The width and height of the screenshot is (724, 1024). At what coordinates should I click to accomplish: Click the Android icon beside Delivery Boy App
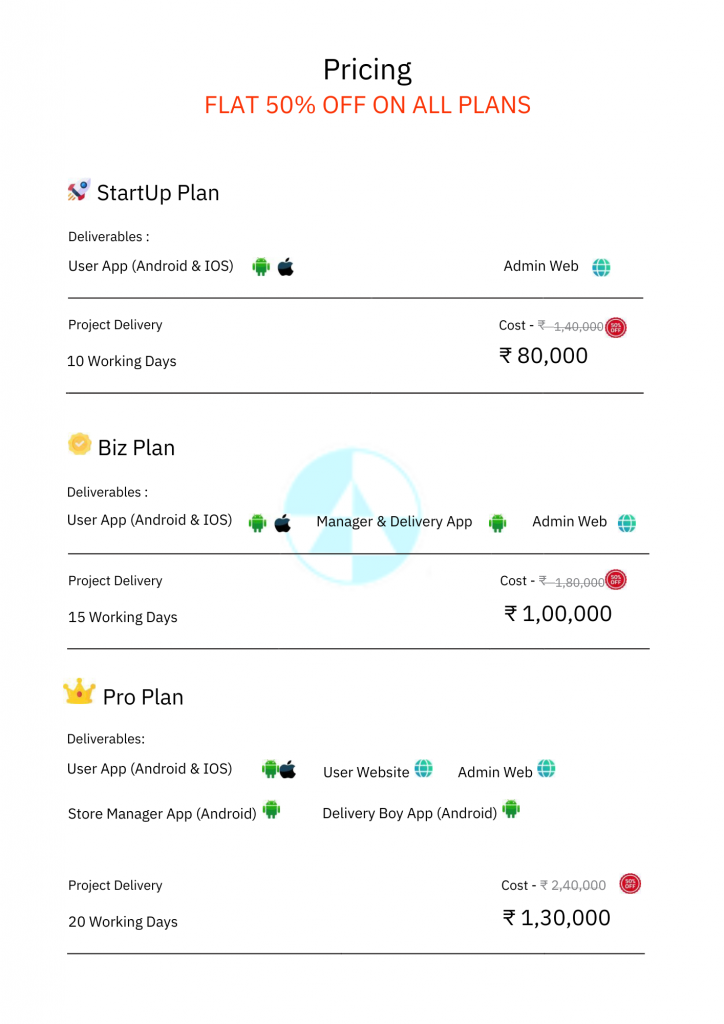click(511, 809)
